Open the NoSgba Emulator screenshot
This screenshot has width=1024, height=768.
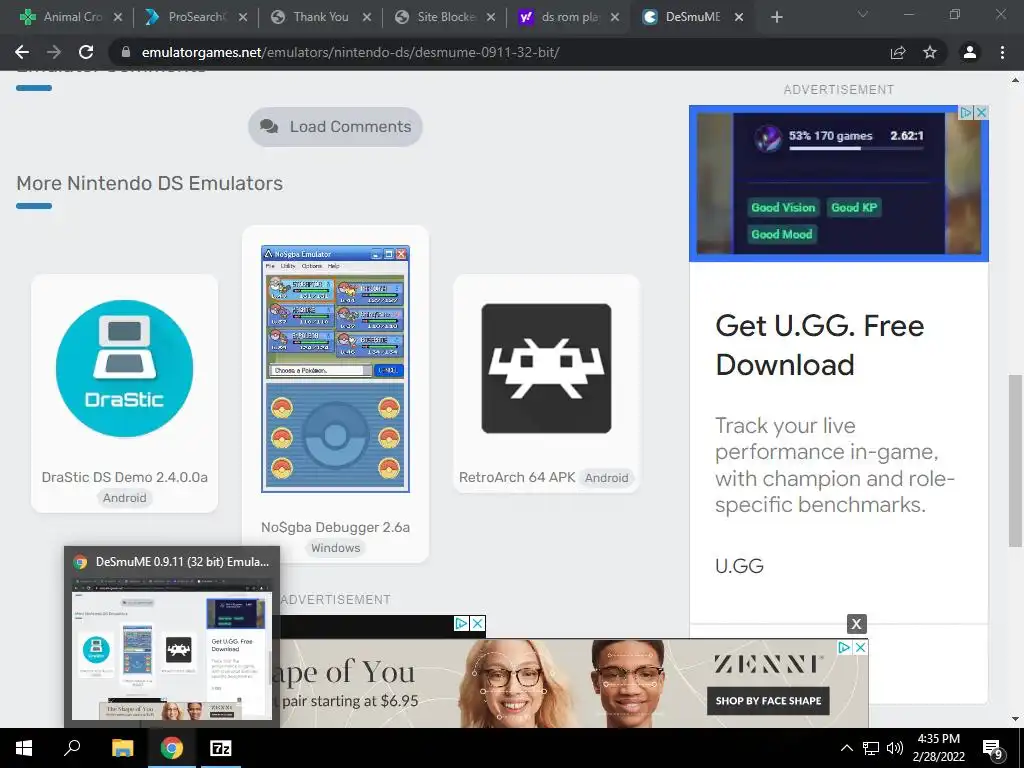pos(335,369)
